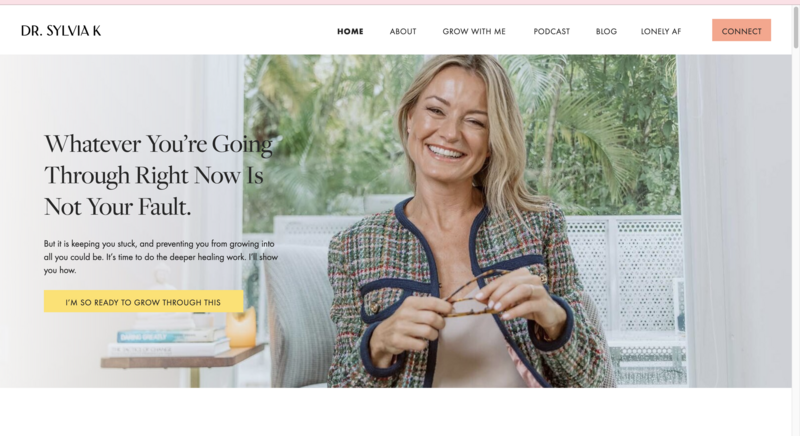Click the gold button on tweed jacket pocket
The image size is (800, 436).
click(374, 309)
